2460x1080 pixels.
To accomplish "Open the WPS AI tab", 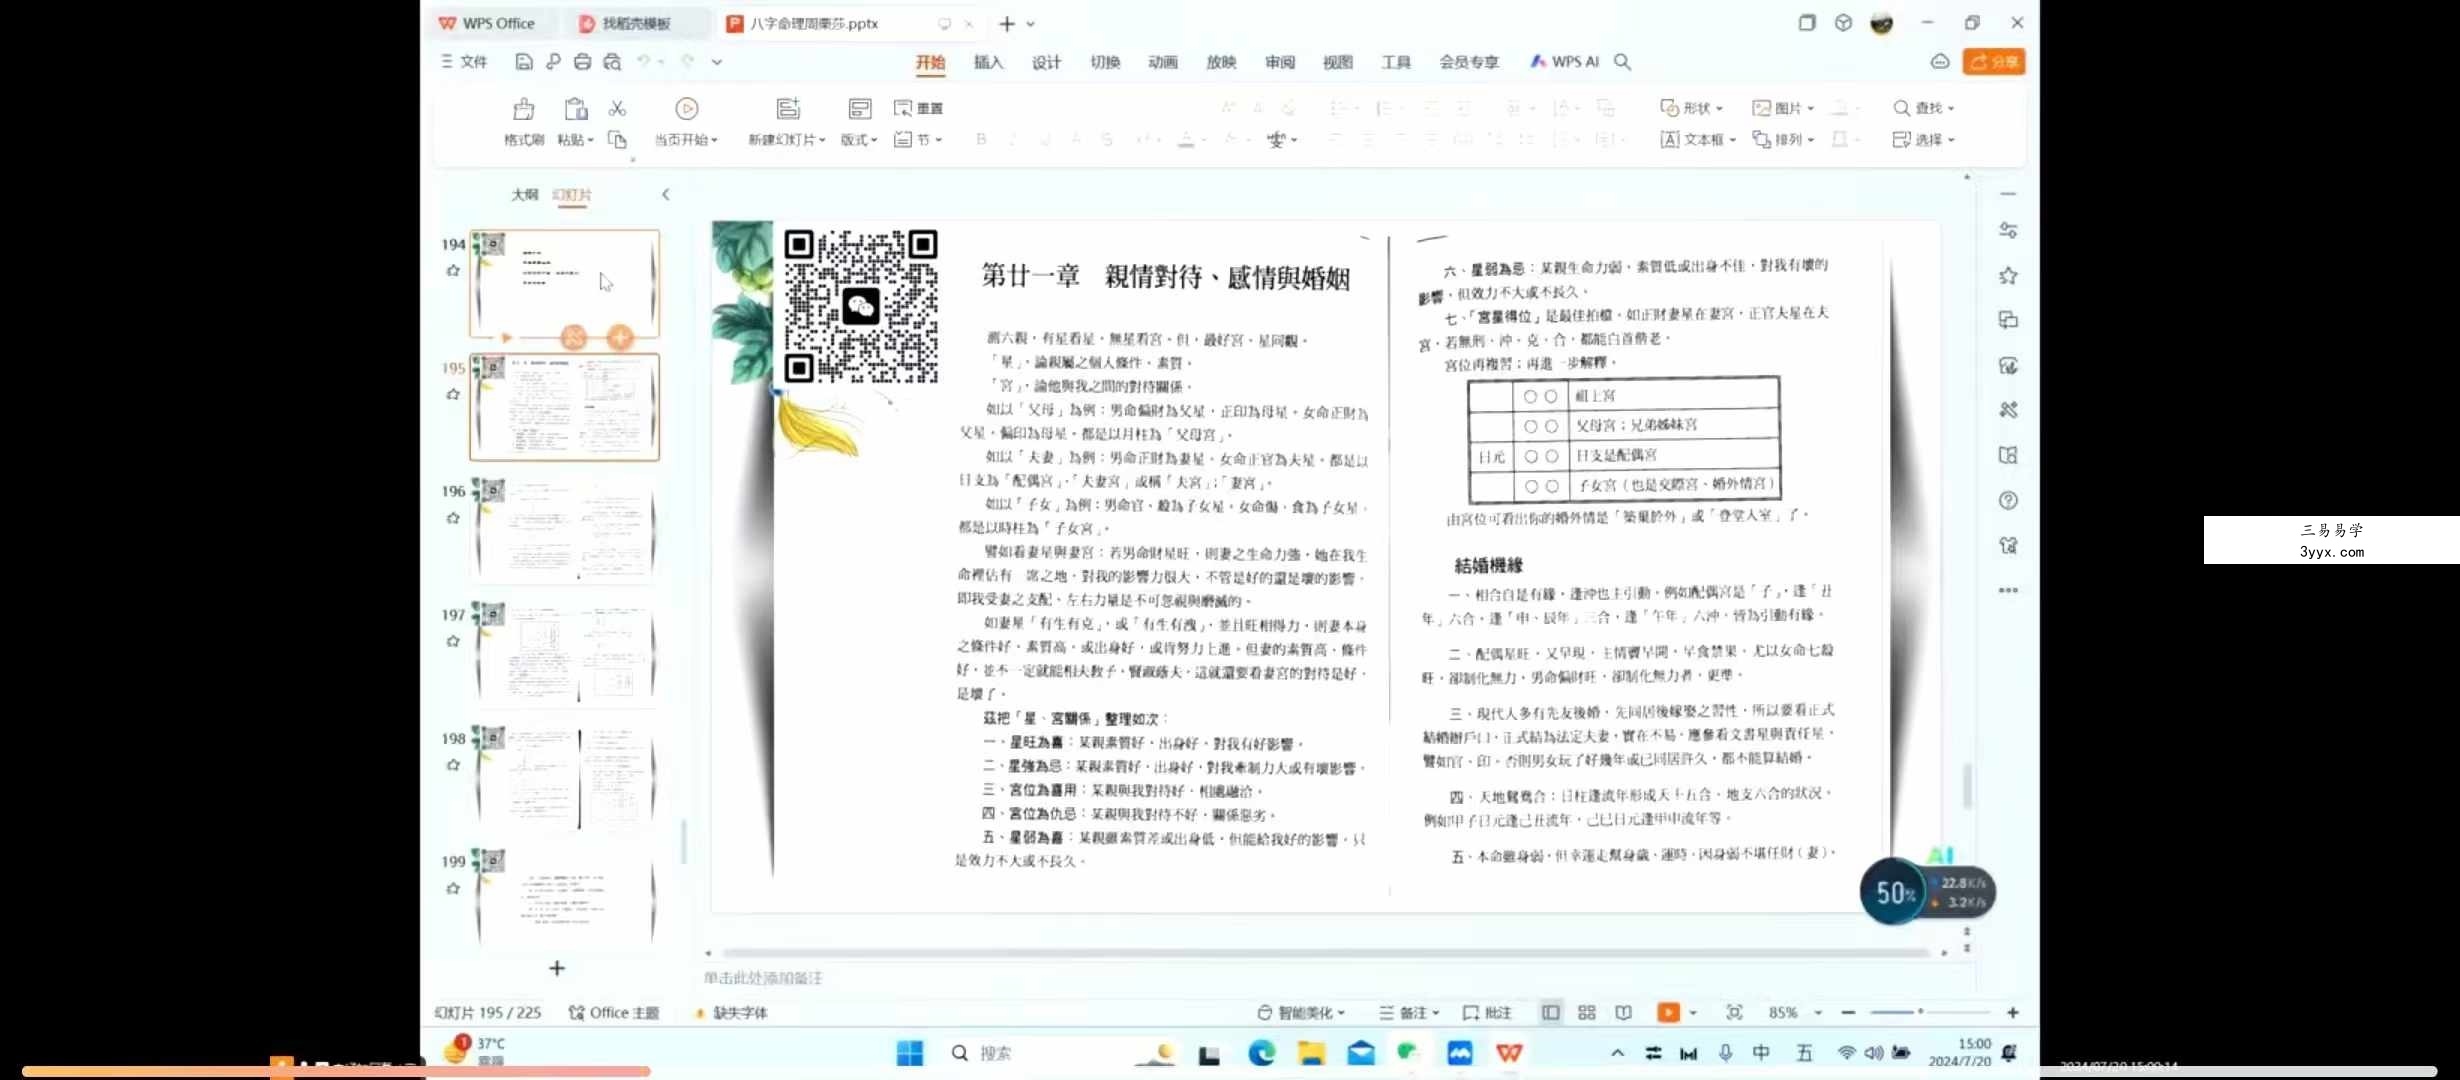I will [x=1565, y=62].
